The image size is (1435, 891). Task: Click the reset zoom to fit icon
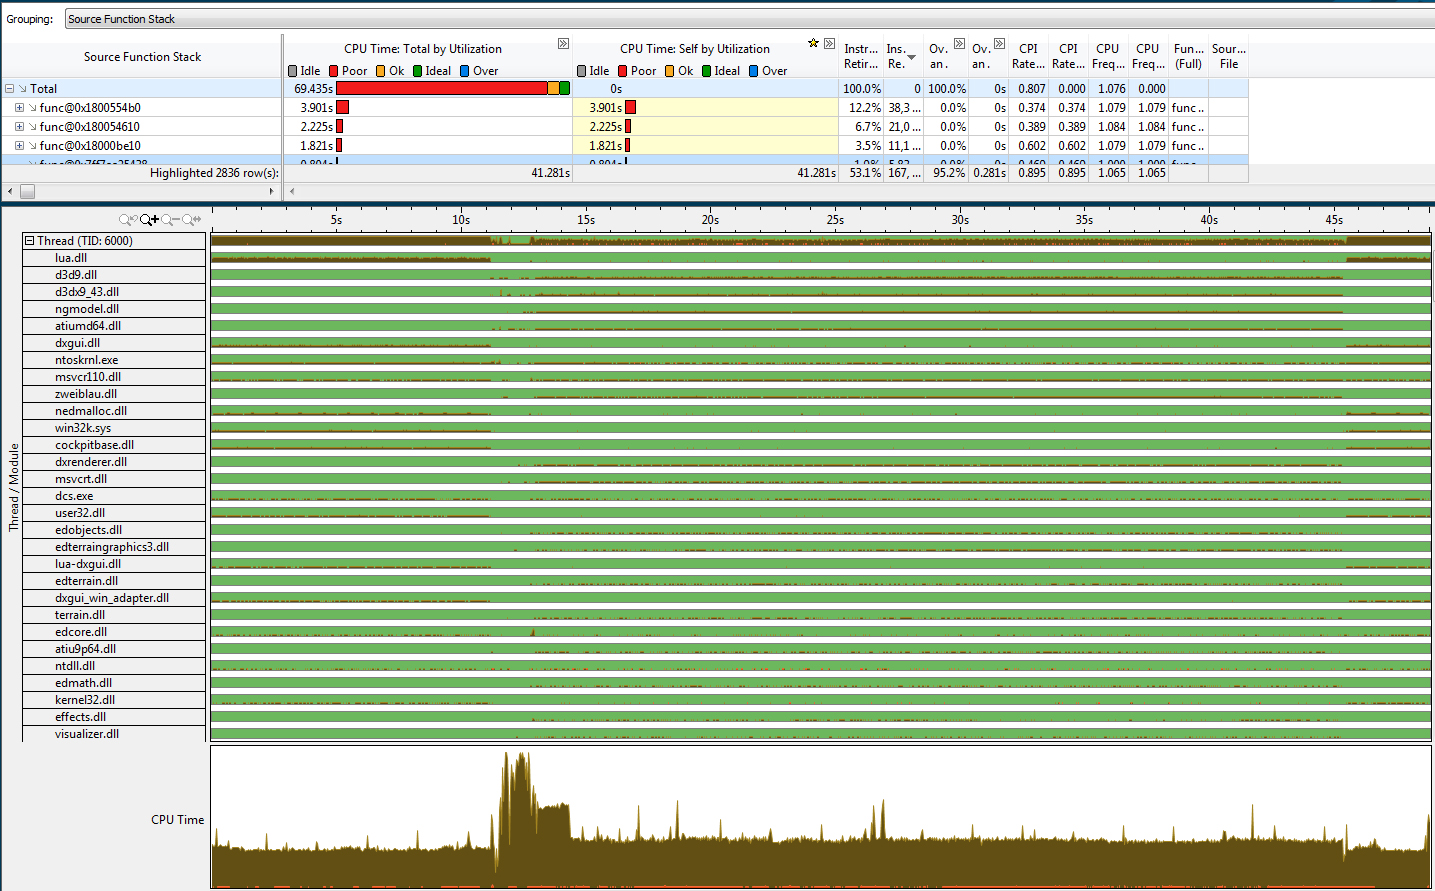191,219
